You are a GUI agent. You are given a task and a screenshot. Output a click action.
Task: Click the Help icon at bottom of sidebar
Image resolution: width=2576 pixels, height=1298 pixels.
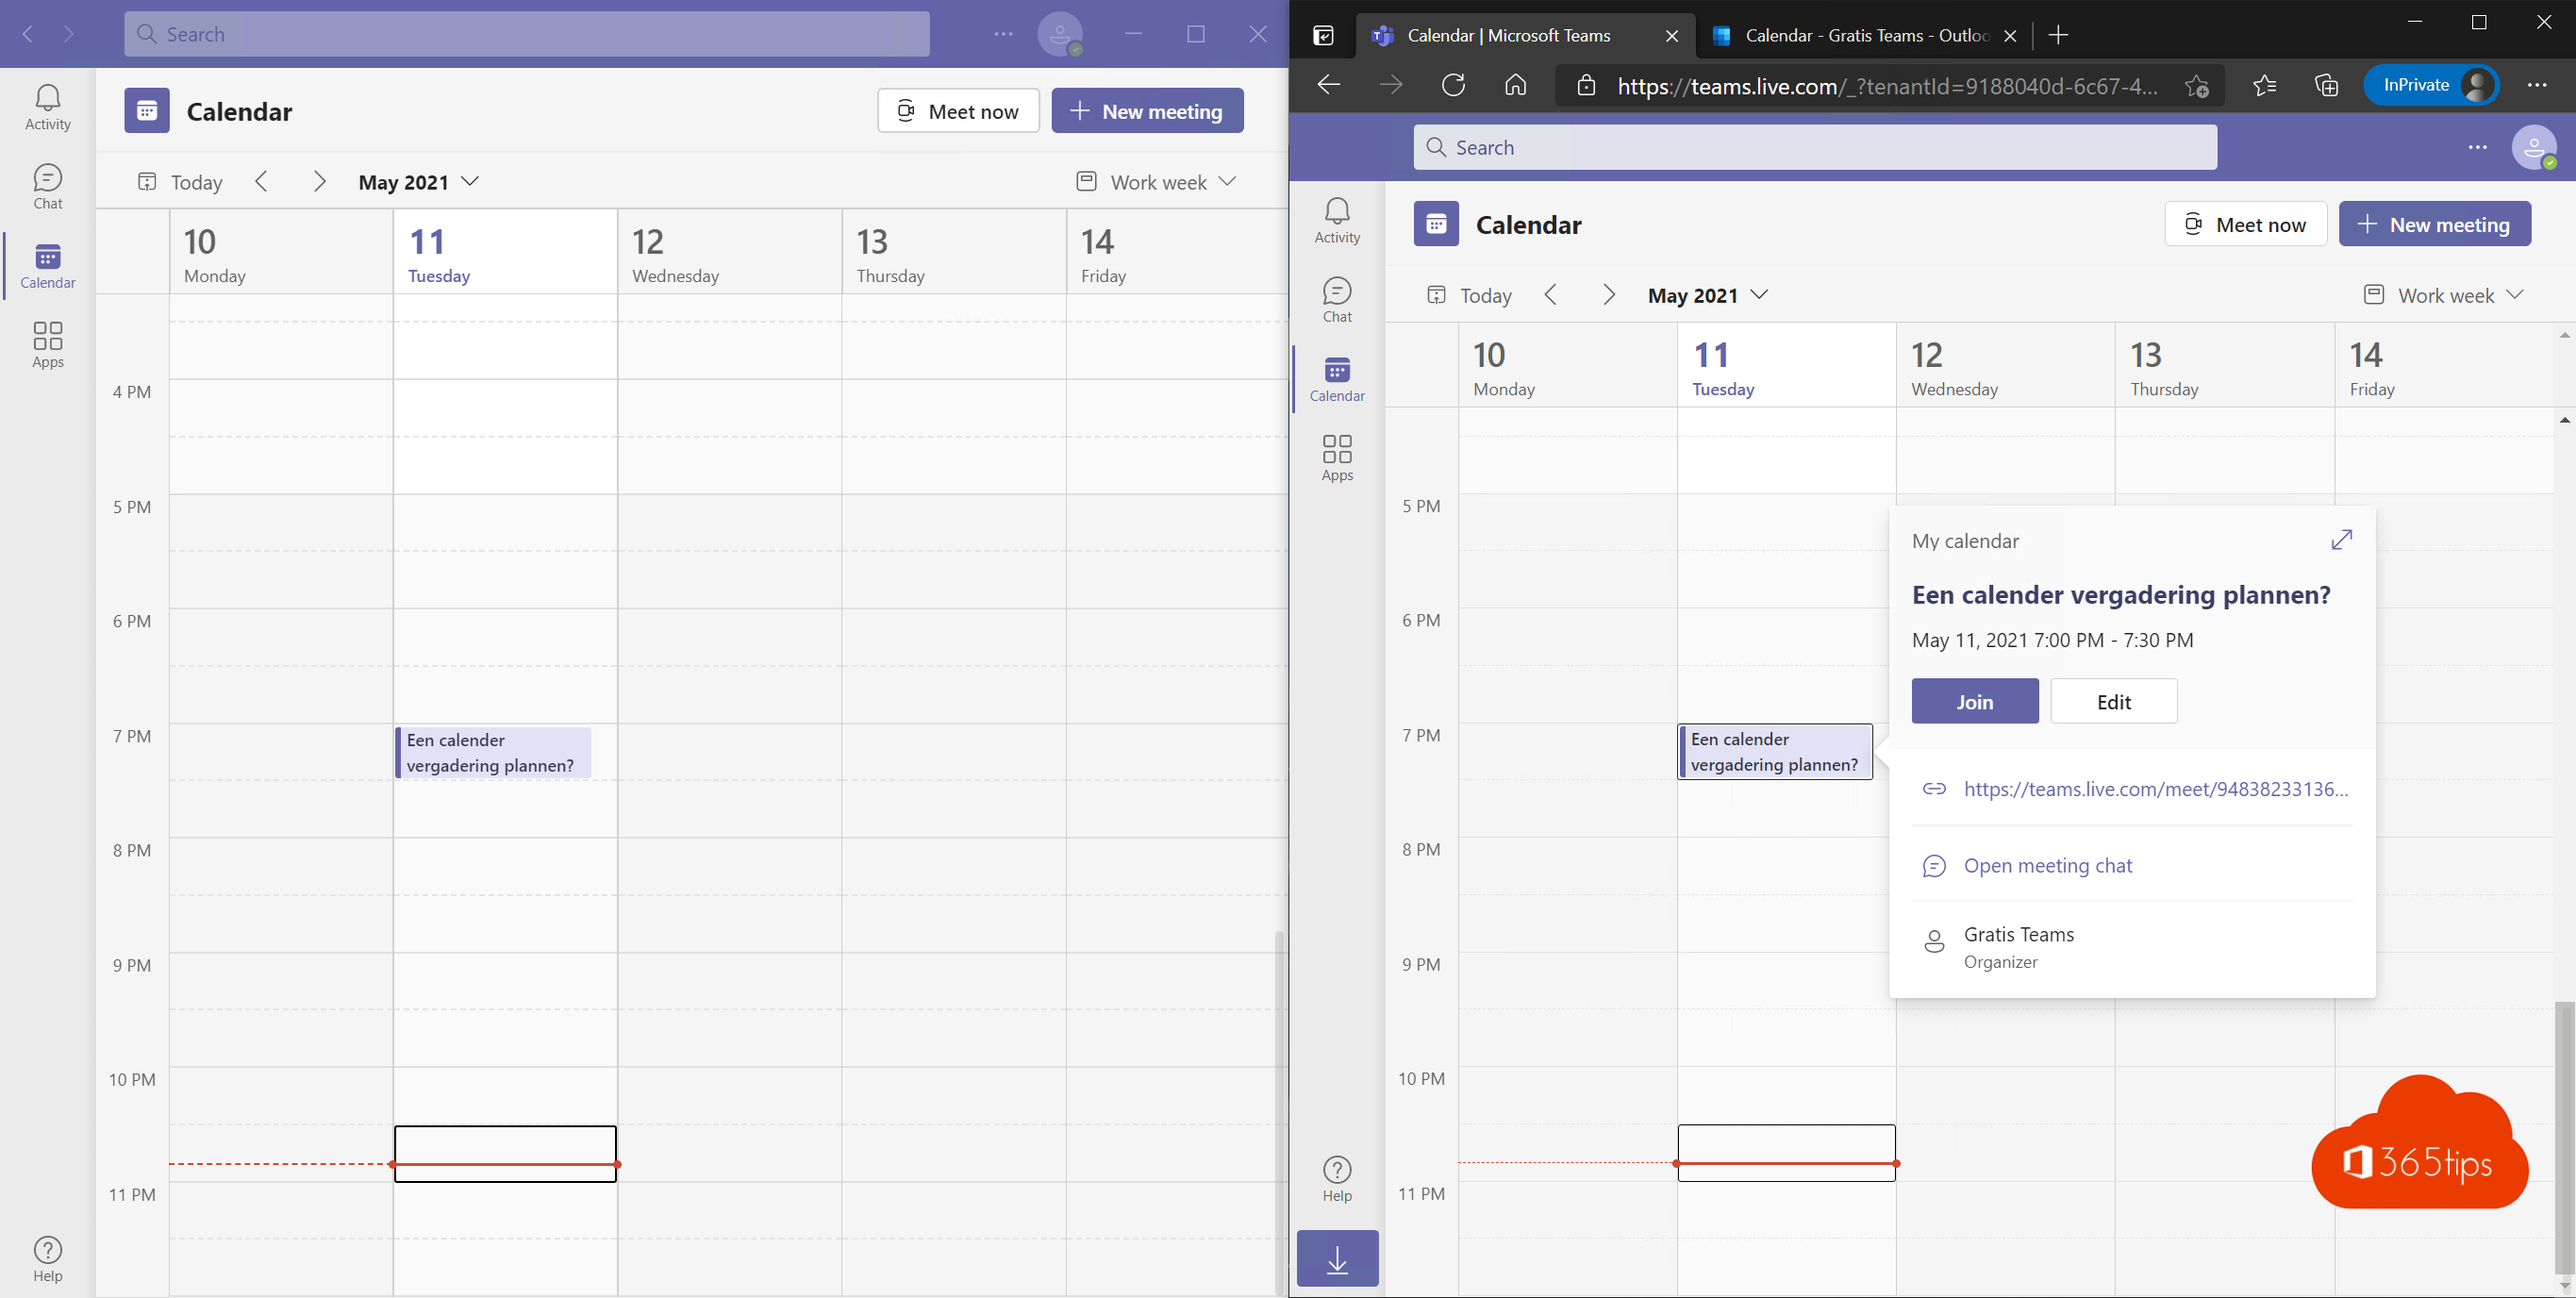[x=48, y=1250]
